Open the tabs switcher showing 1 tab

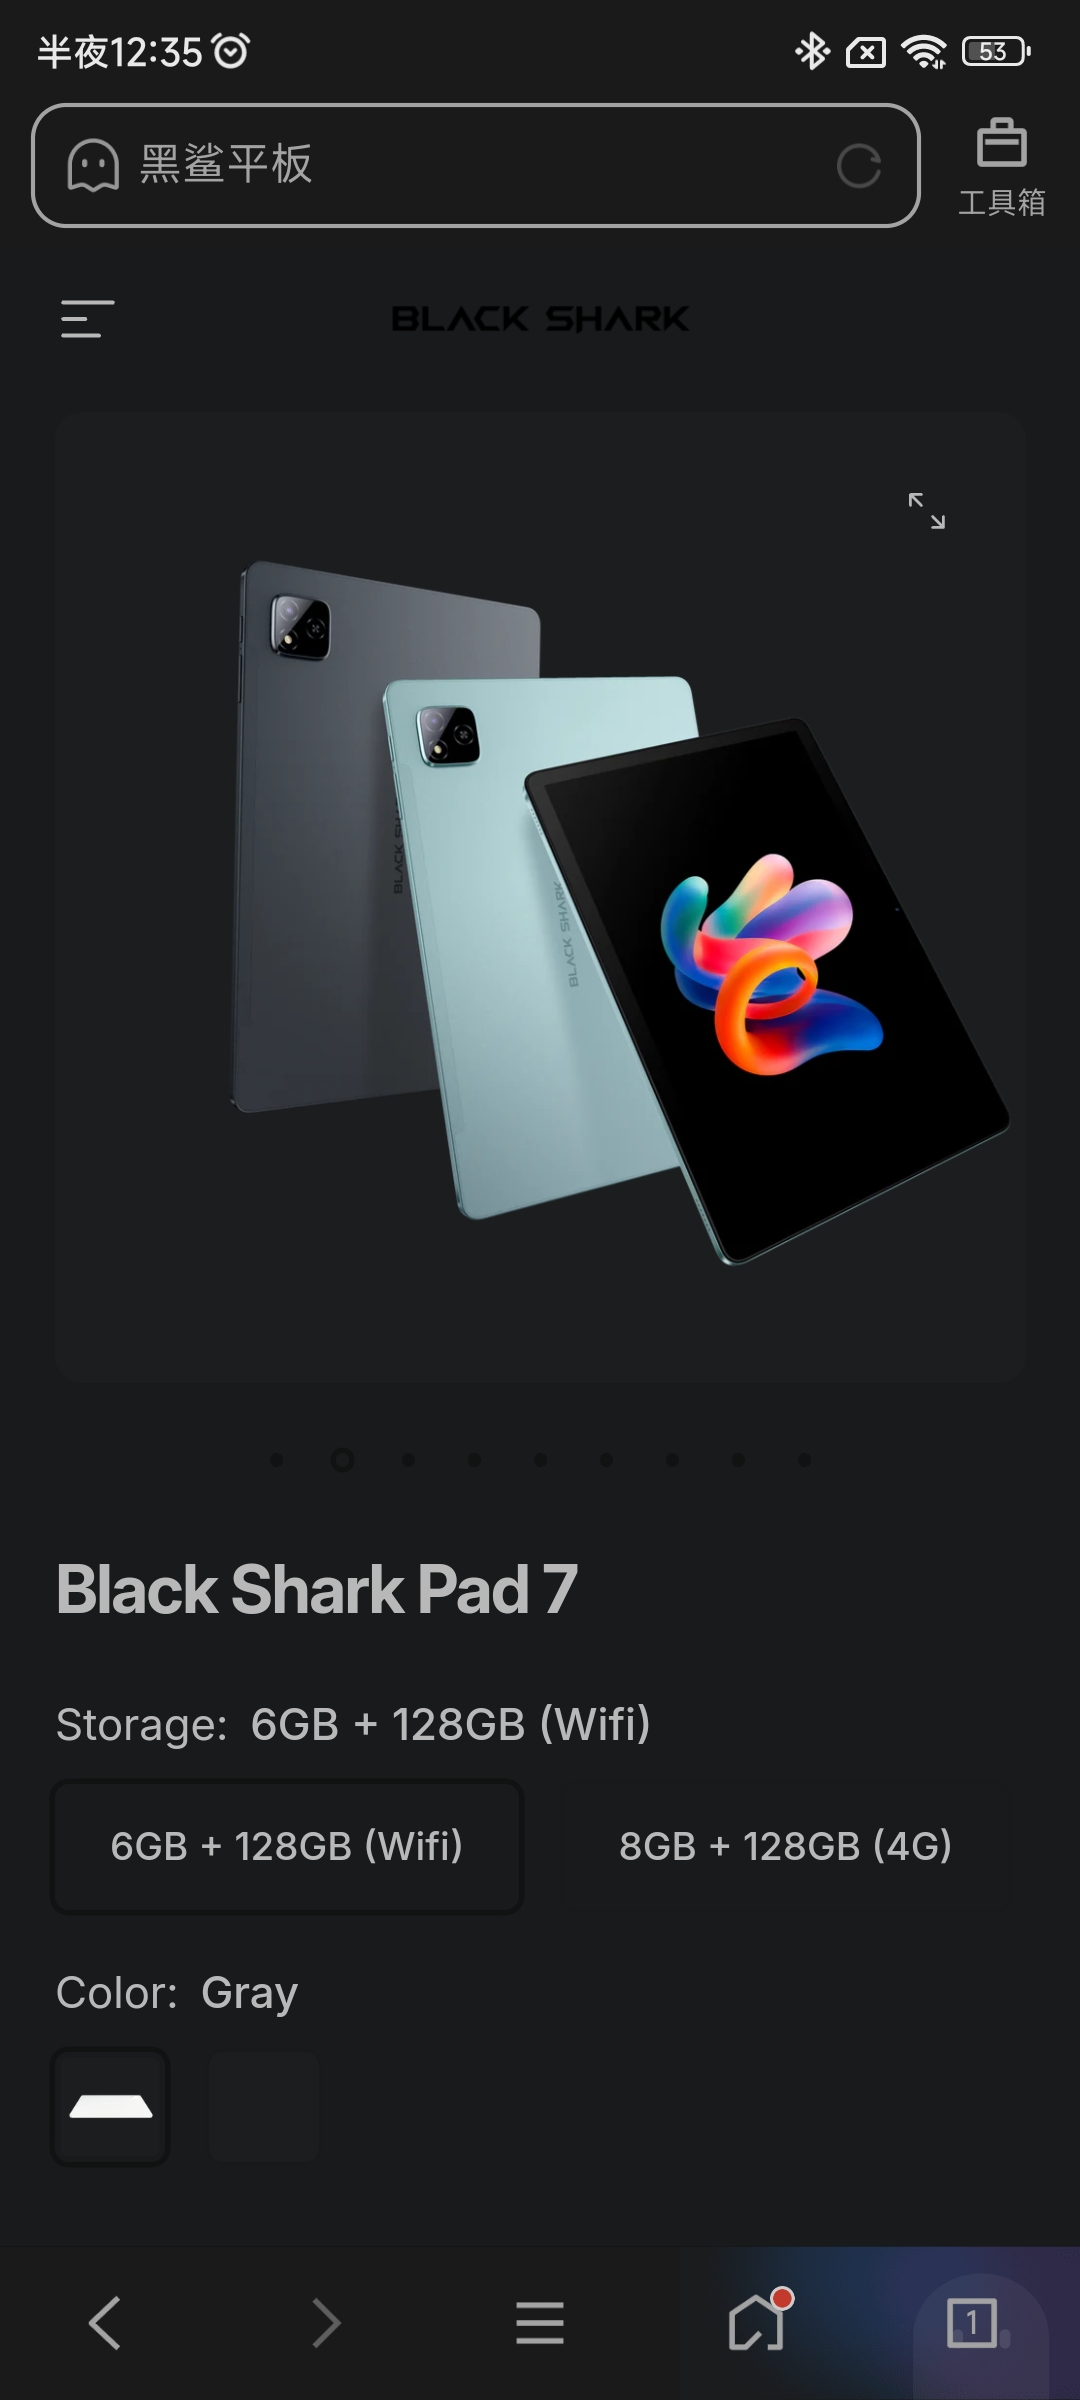coord(972,2322)
